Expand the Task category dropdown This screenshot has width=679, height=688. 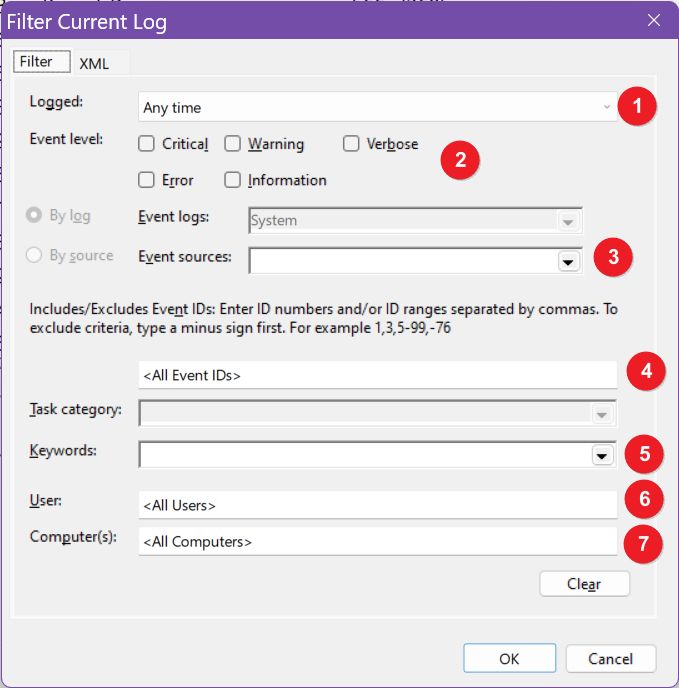[x=602, y=414]
